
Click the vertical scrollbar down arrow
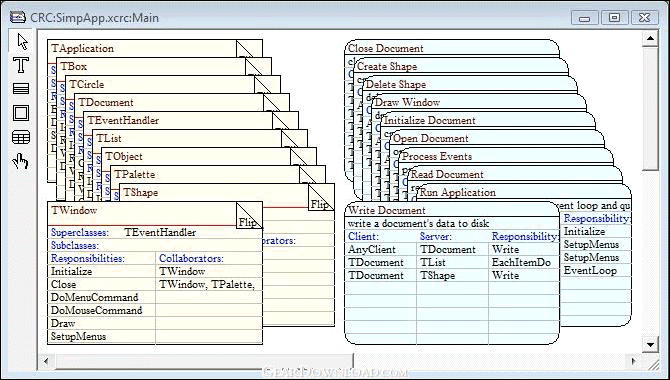[650, 344]
